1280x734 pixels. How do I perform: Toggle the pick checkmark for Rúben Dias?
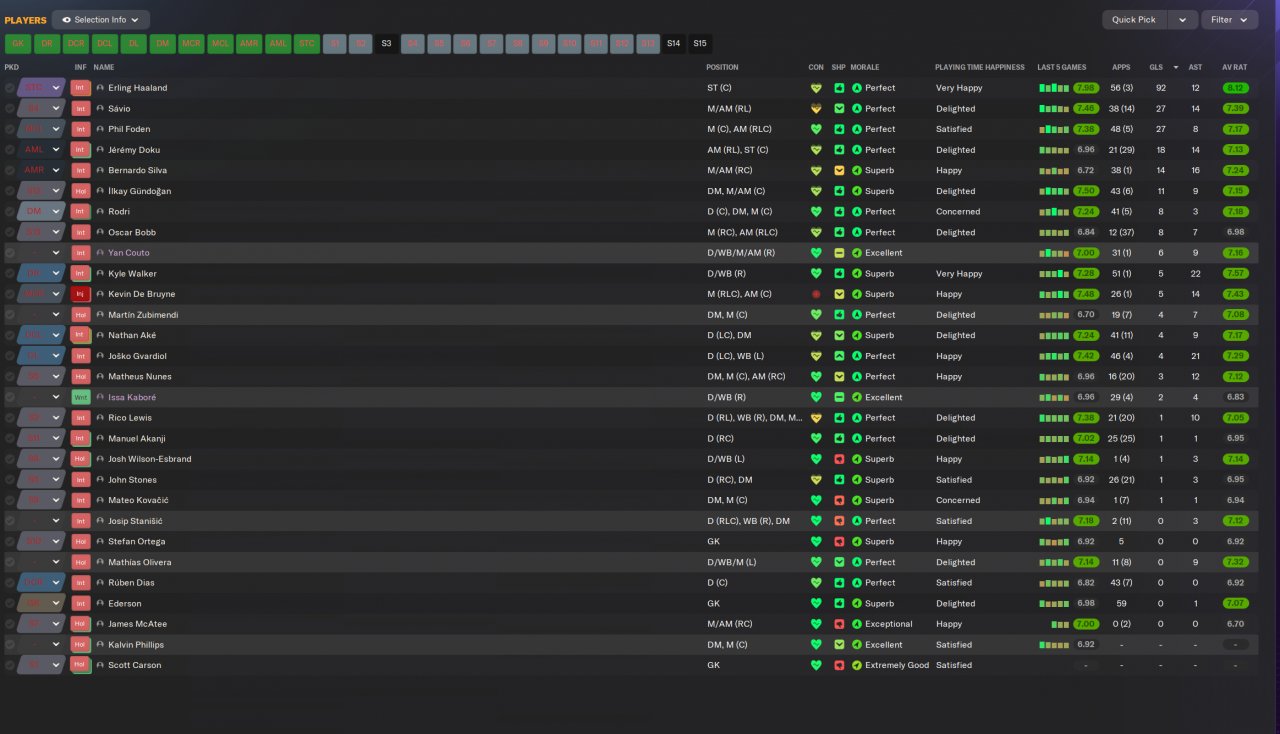pos(10,582)
